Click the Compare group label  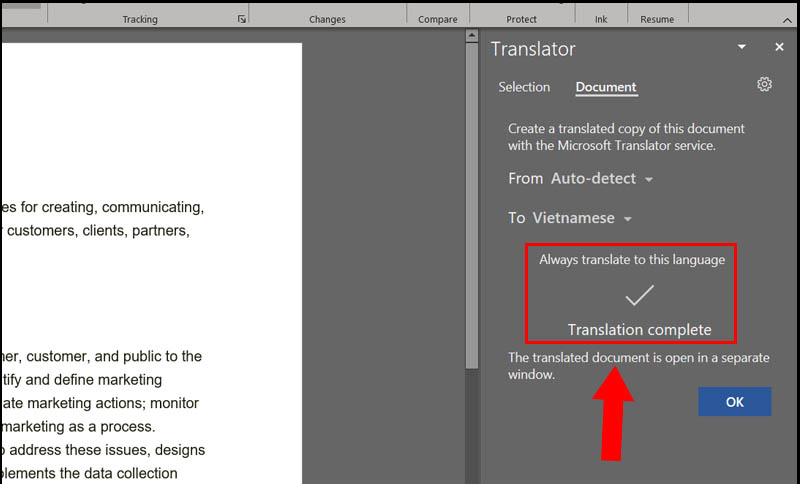tap(438, 19)
